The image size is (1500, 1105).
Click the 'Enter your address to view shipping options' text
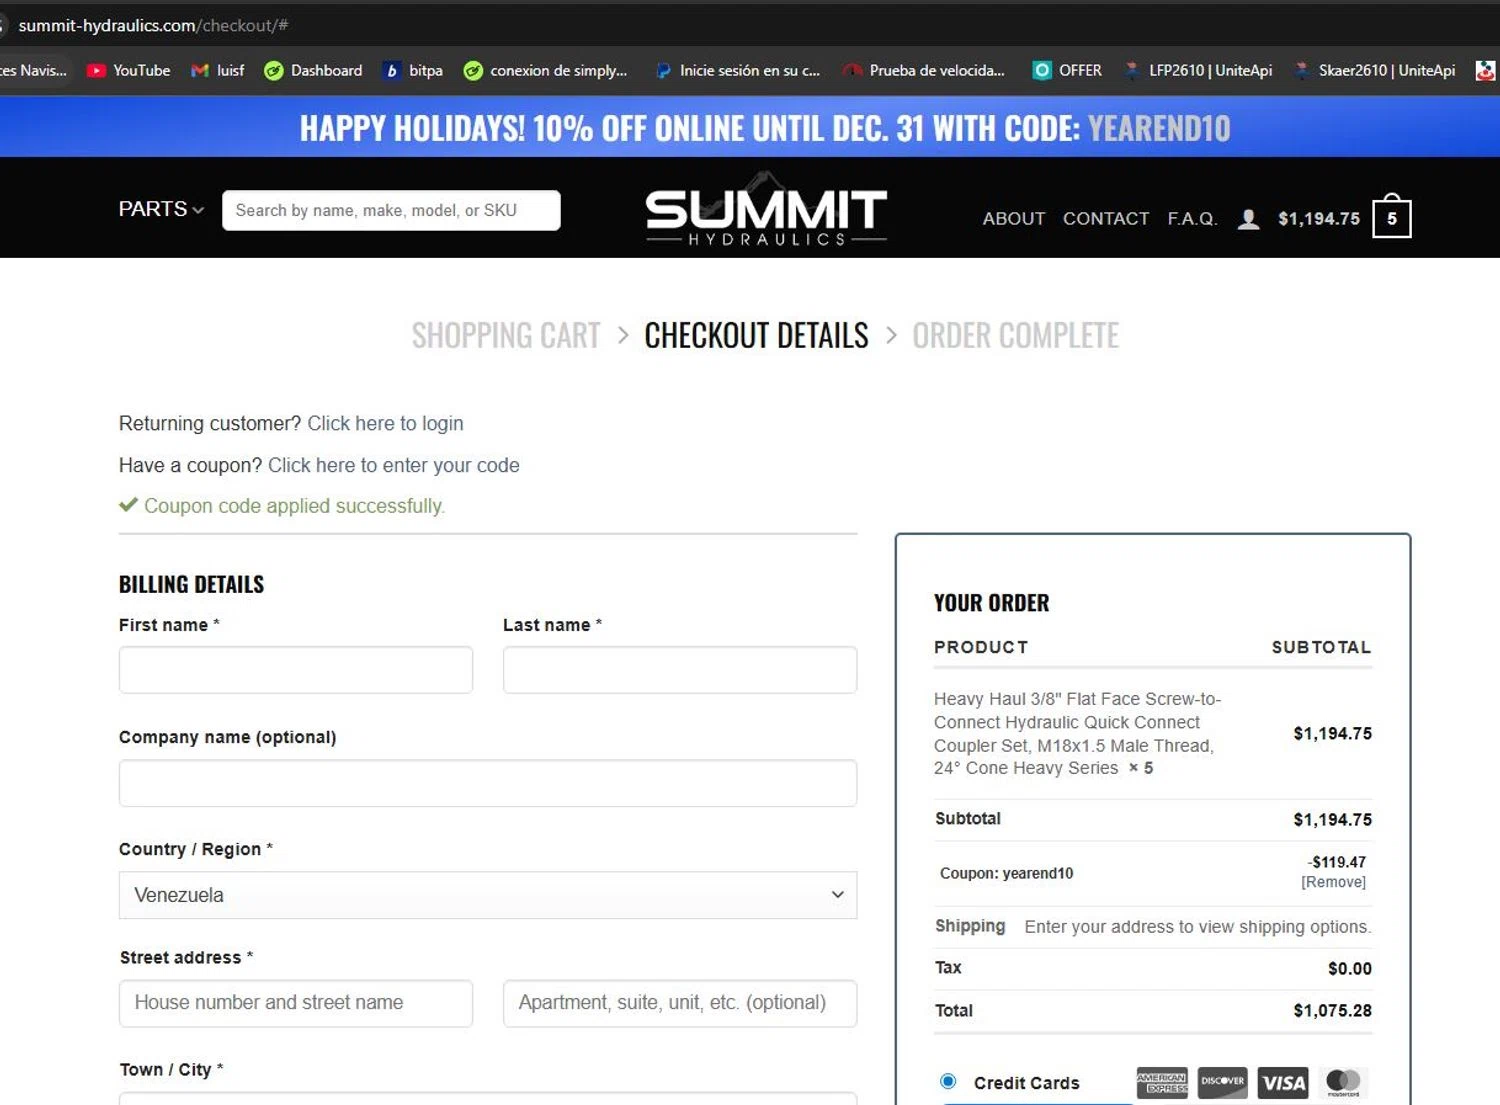click(1198, 927)
